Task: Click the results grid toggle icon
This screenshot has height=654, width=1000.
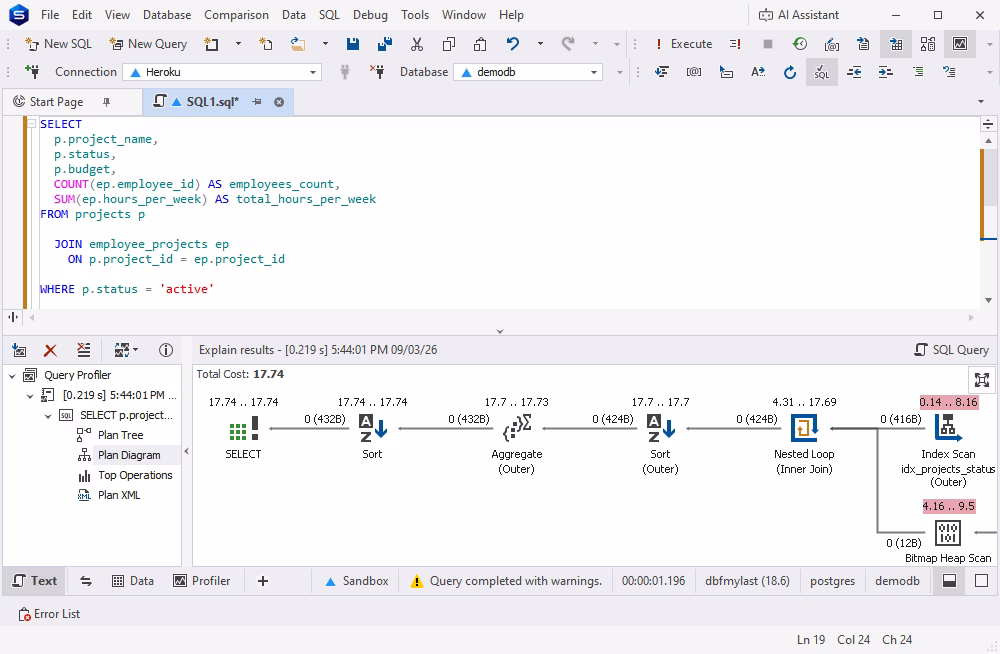Action: coord(896,44)
